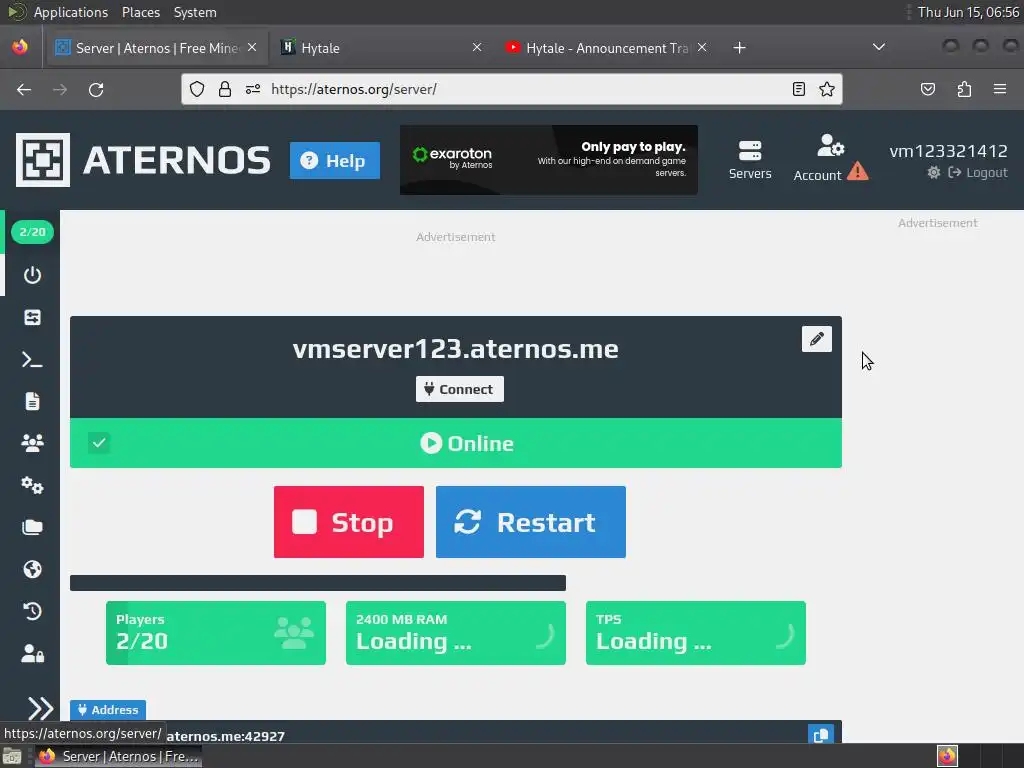Screen dimensions: 1024x768
Task: Open the Files folder icon in sidebar
Action: pos(32,527)
